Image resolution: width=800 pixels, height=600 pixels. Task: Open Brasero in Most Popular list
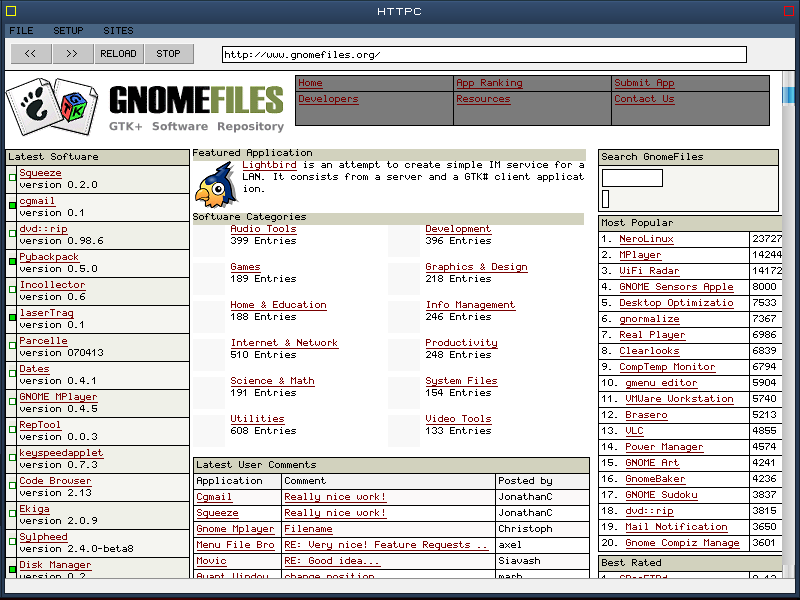tap(646, 415)
